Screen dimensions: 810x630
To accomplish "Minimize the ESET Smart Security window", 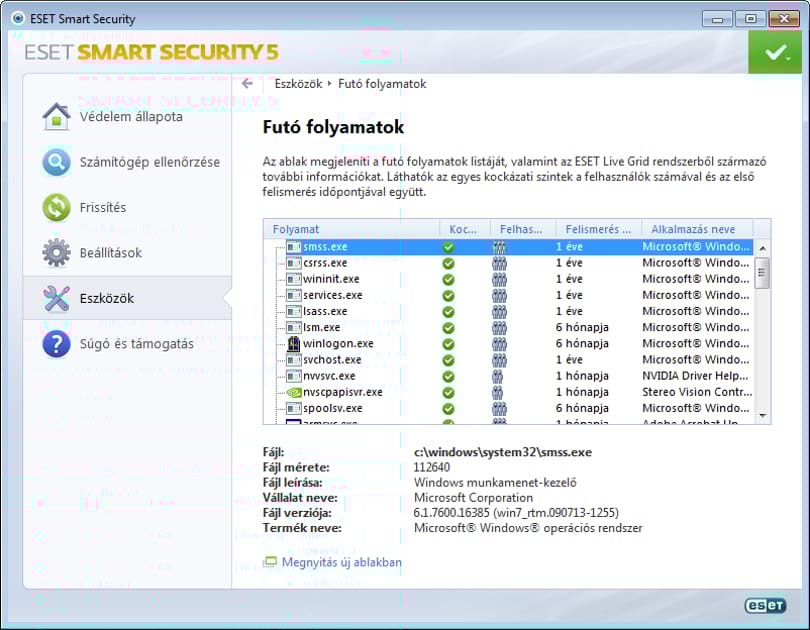I will pos(718,19).
